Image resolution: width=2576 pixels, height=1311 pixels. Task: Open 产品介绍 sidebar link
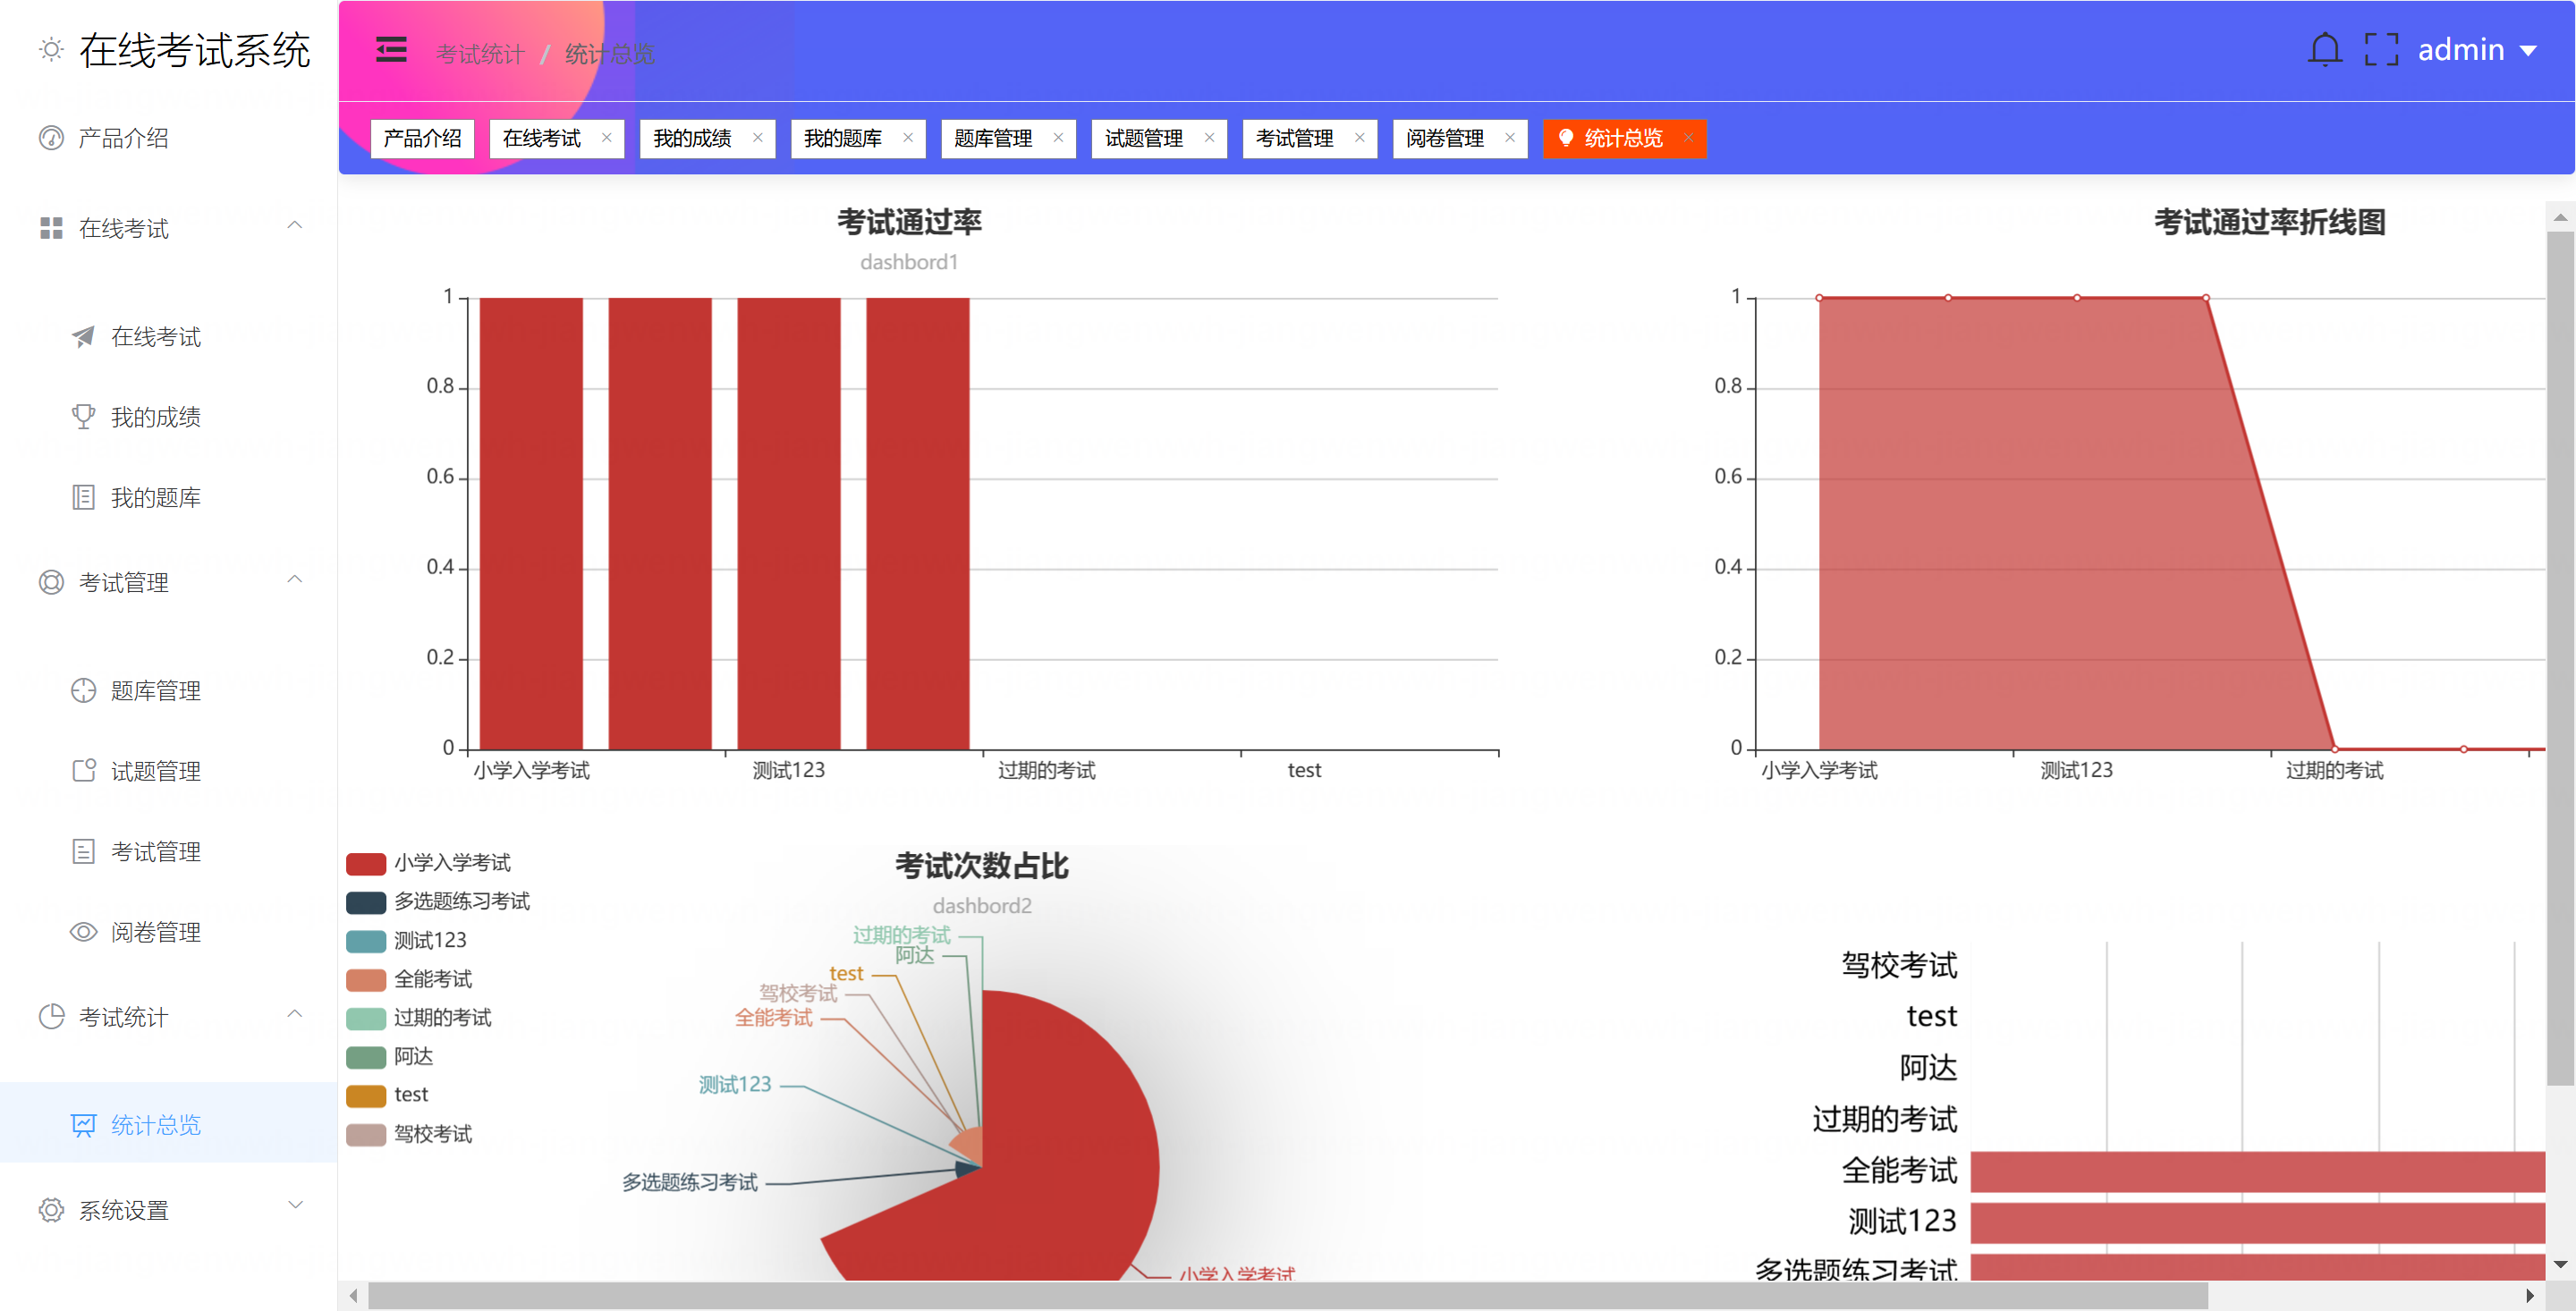(x=123, y=138)
